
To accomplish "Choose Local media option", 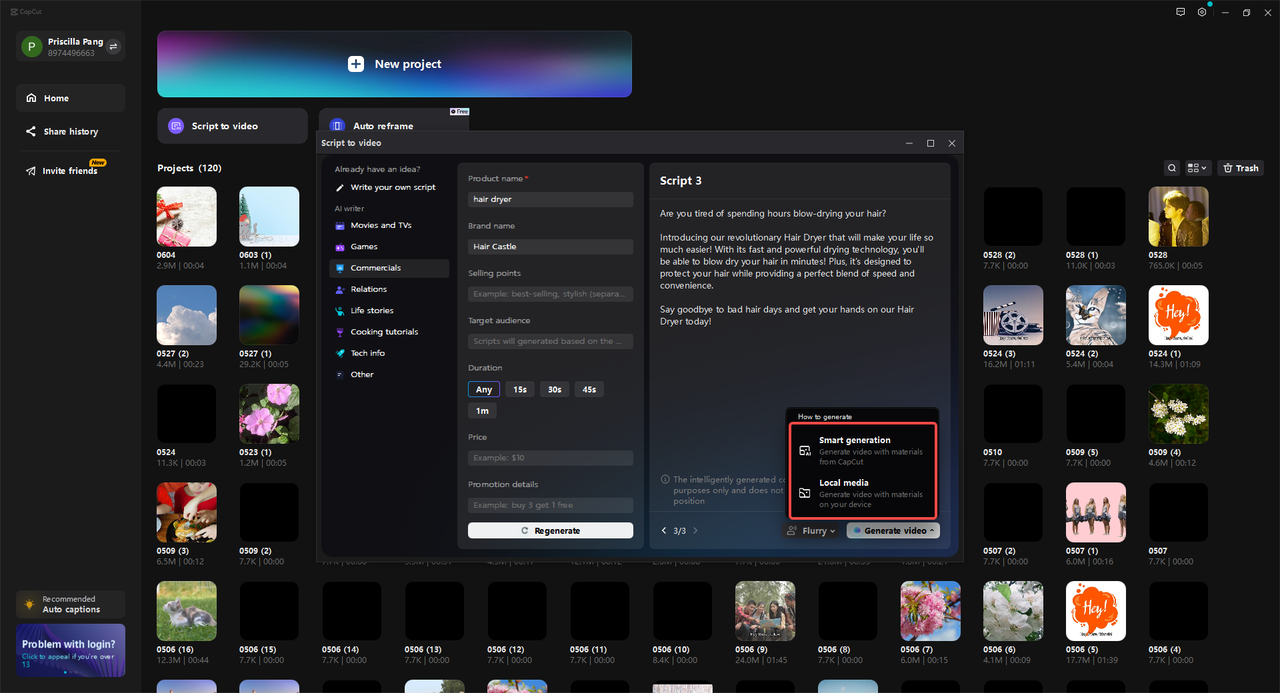I will [862, 493].
